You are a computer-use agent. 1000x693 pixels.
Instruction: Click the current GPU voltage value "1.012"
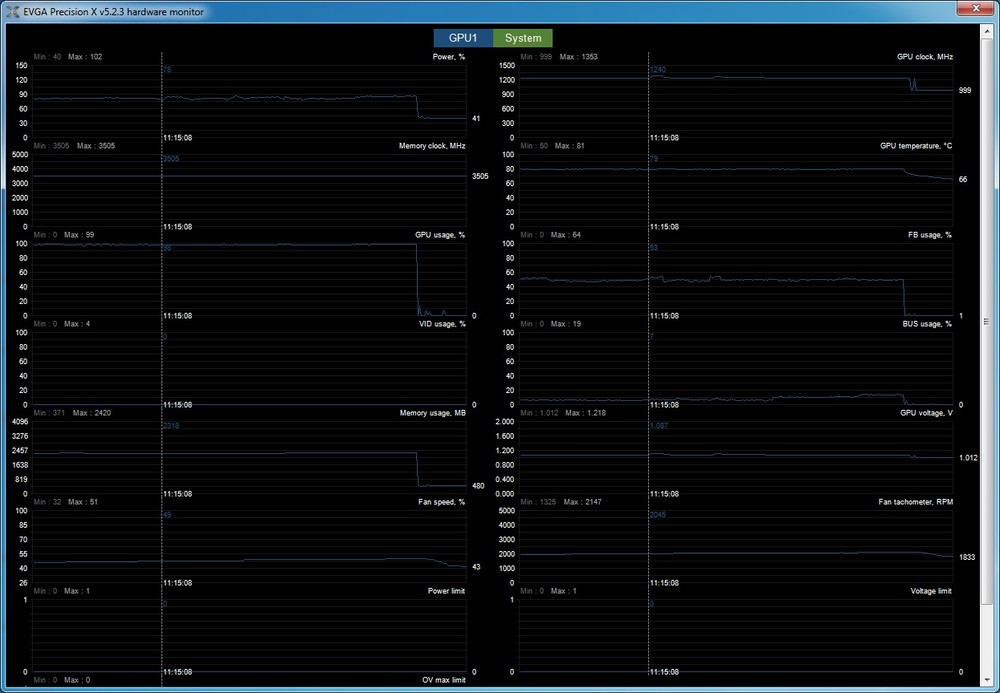pyautogui.click(x=968, y=458)
